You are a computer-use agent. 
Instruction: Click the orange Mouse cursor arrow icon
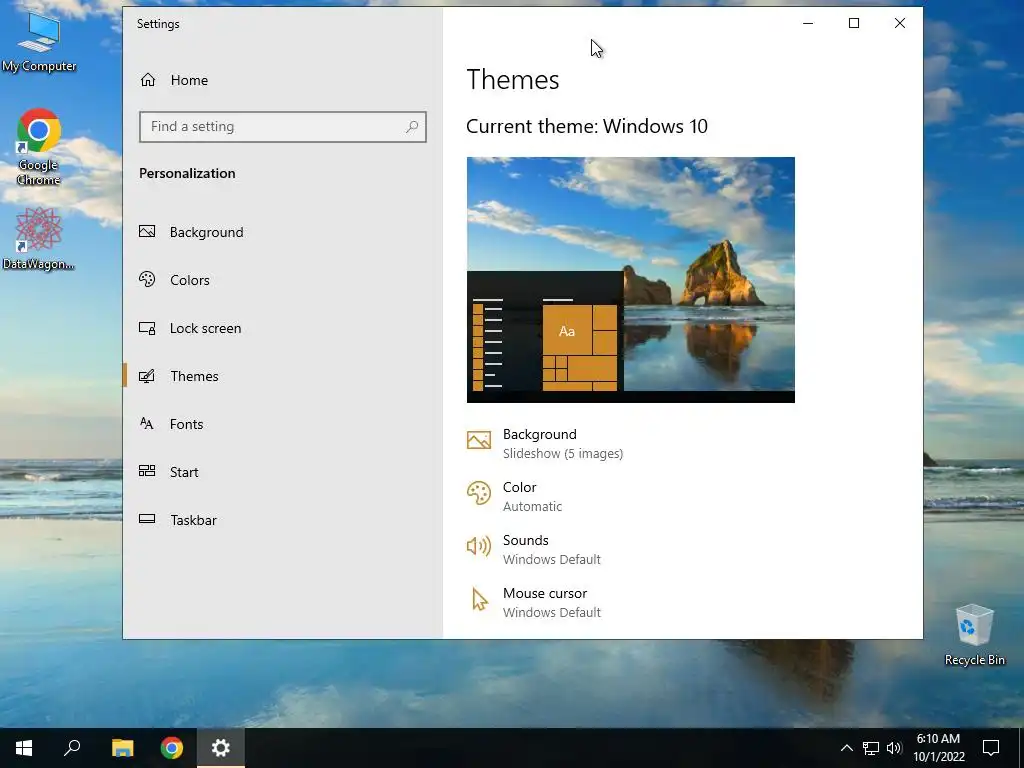[x=480, y=599]
